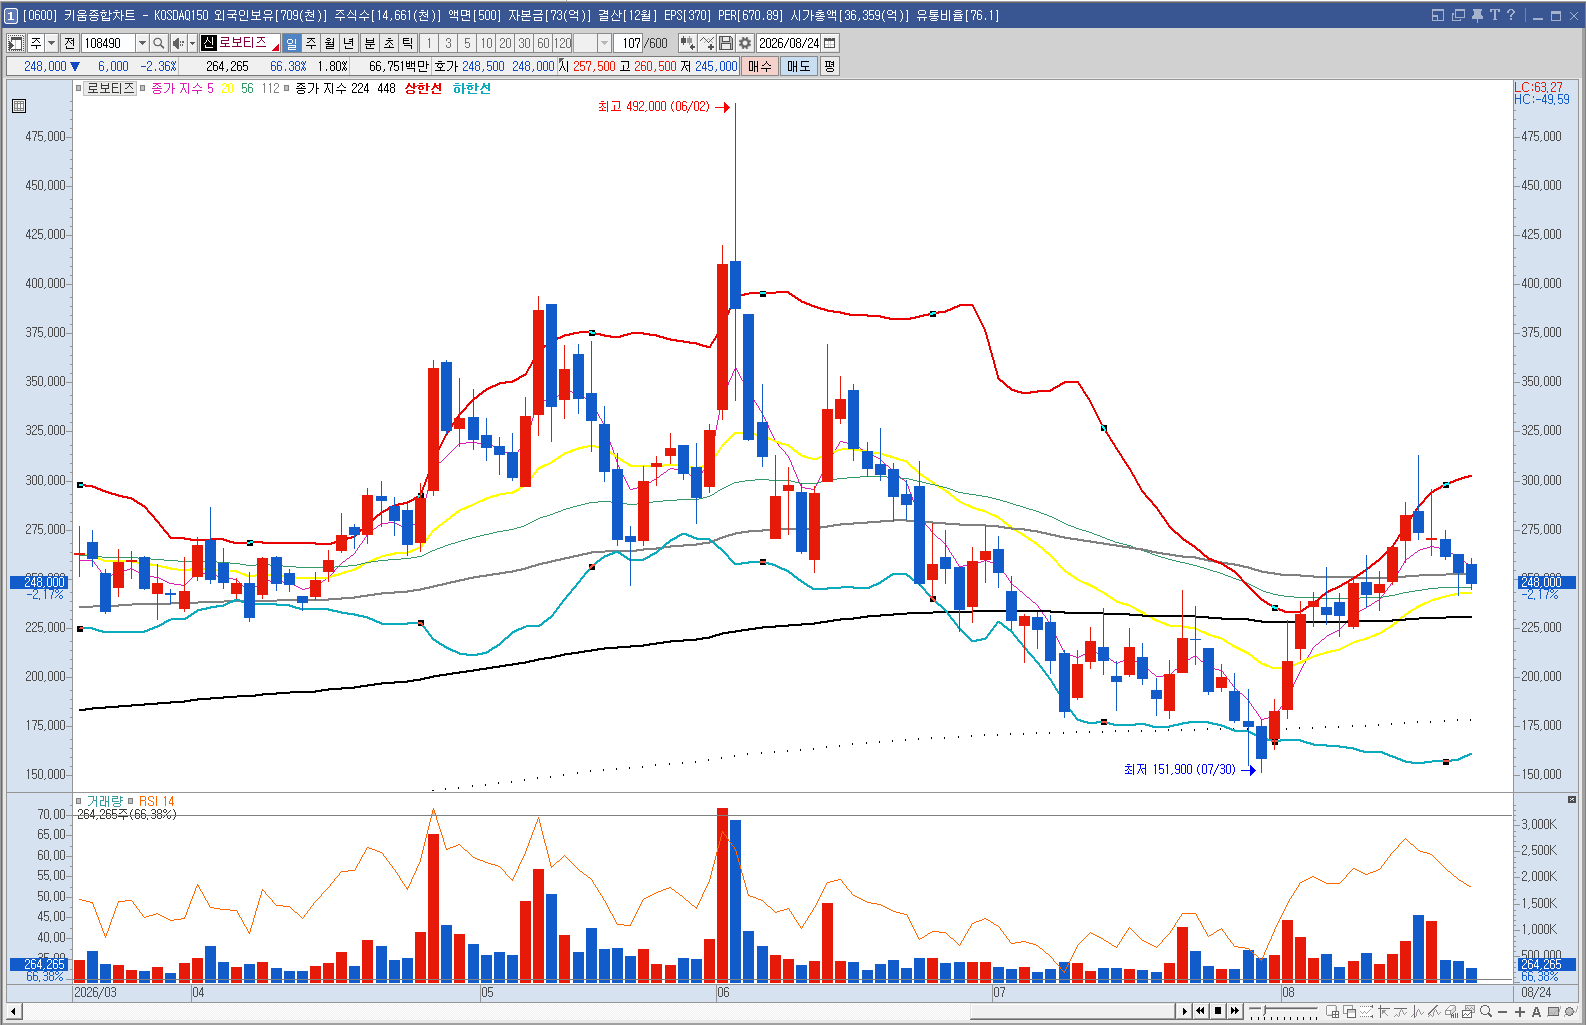Click the multi-chart window icon in bottom toolbar
1586x1025 pixels.
[1333, 1011]
